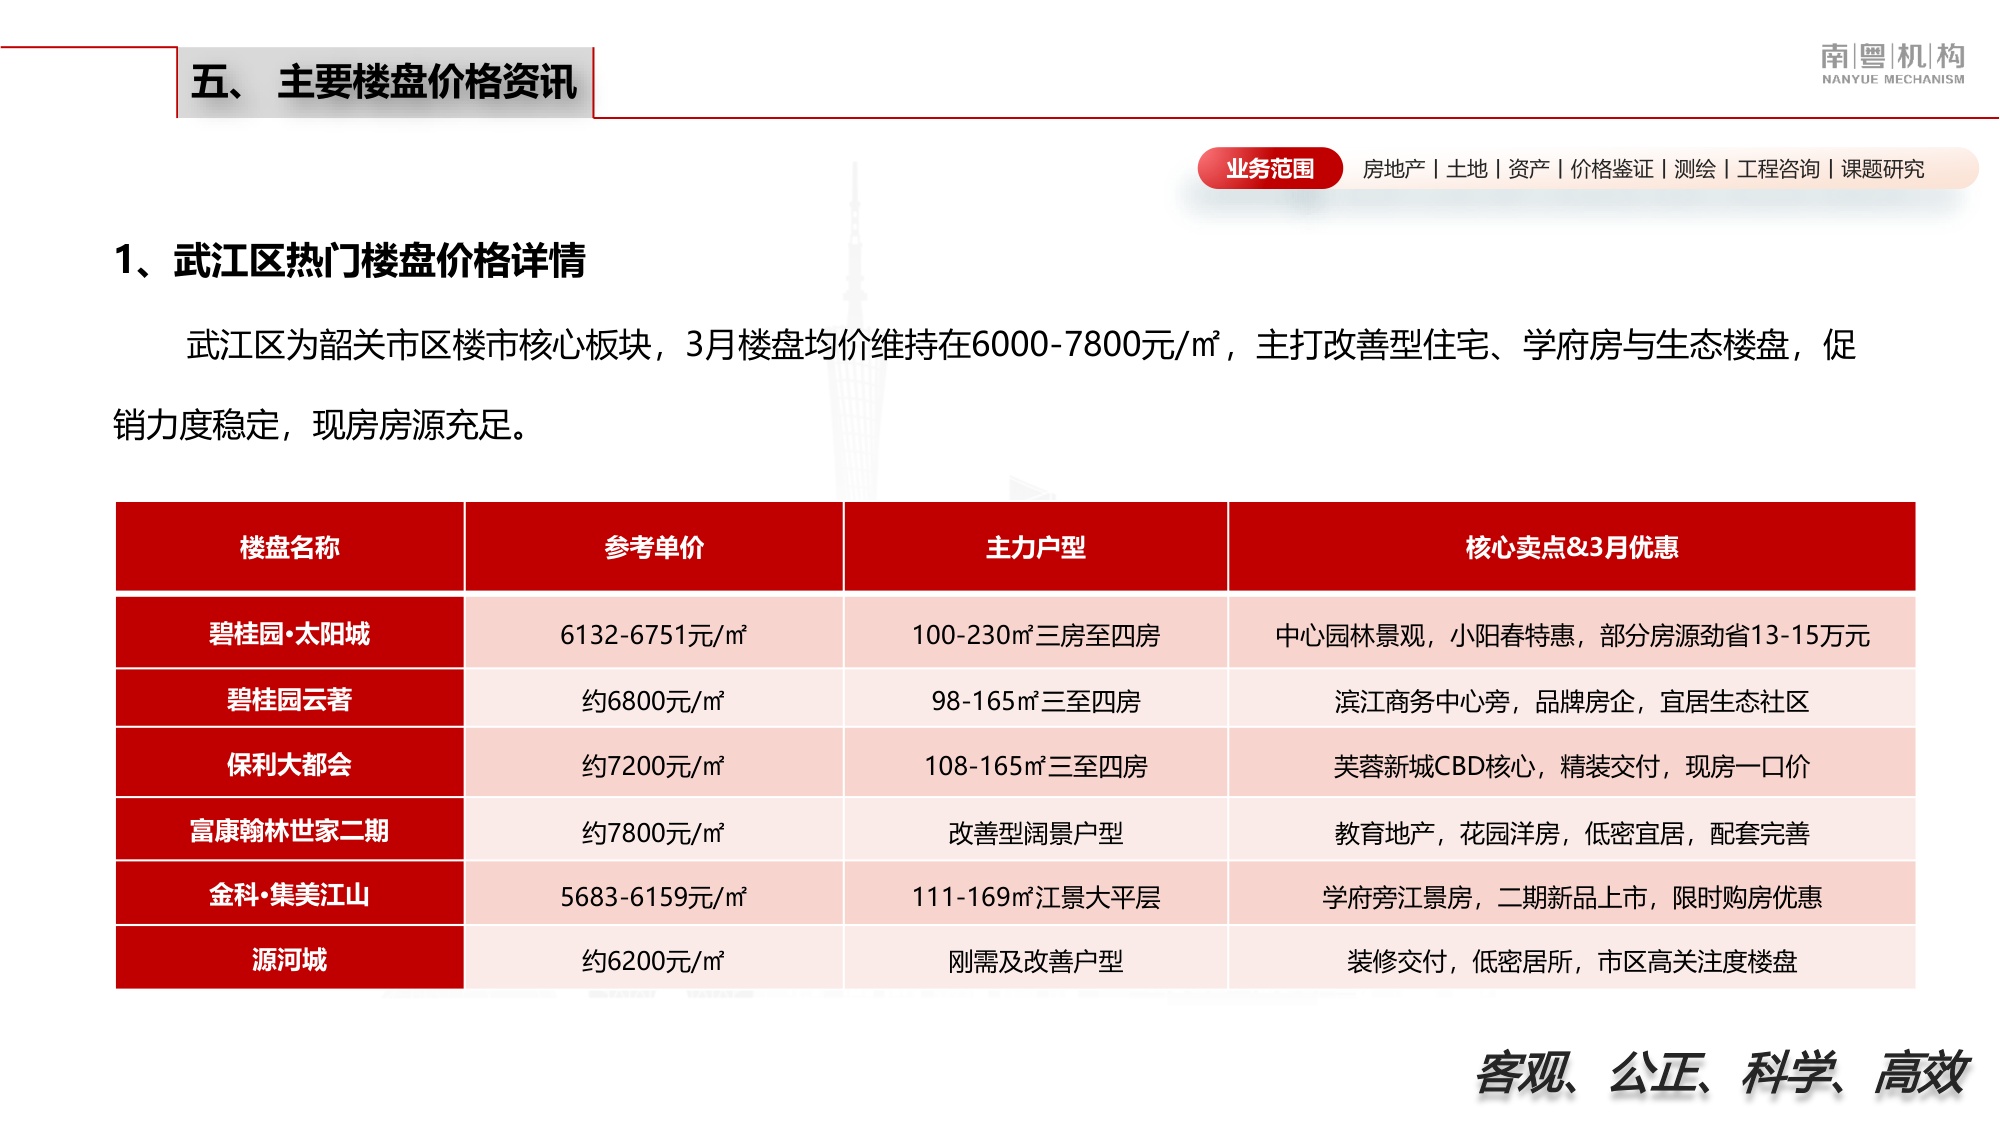Click the 业务范围 red pill button
Viewport: 2000px width, 1125px height.
1269,168
